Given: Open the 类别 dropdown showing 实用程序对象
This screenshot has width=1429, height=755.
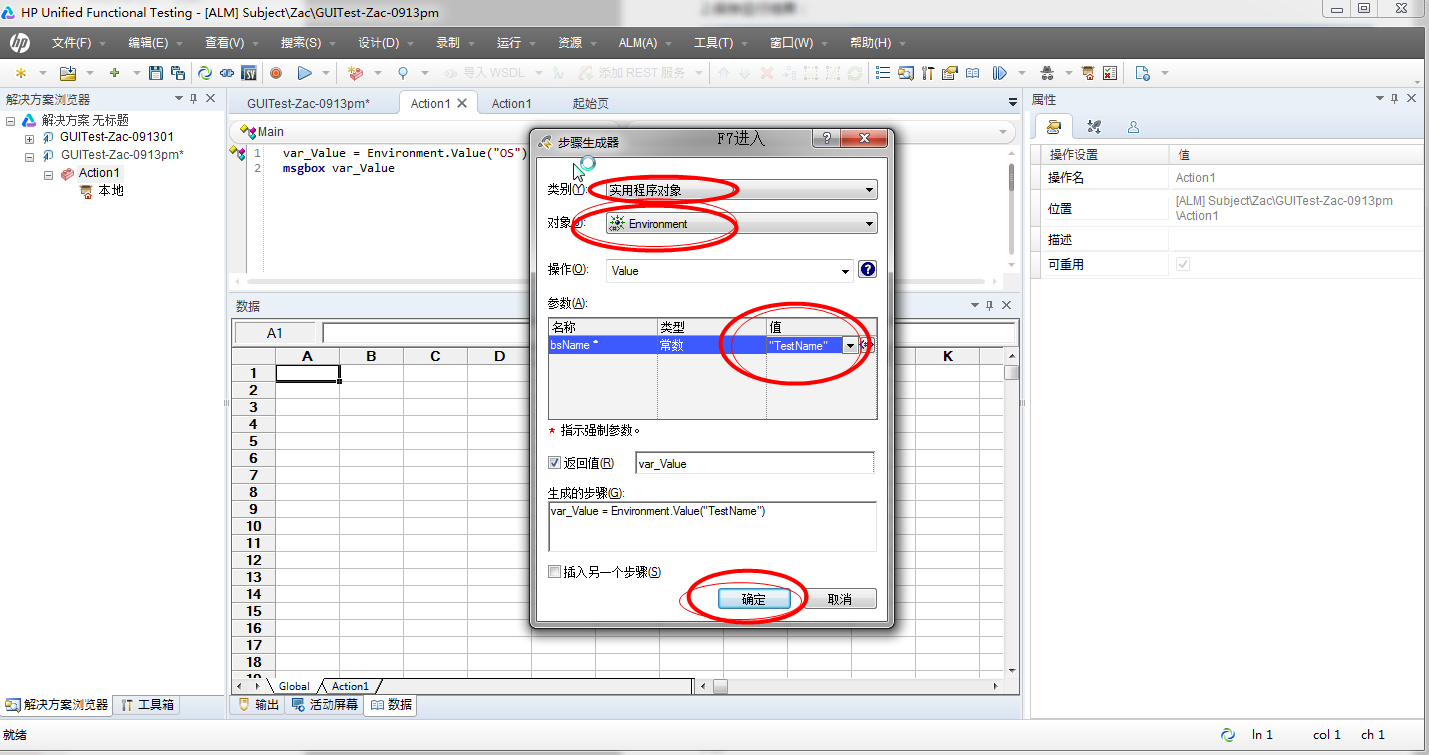Looking at the screenshot, I should coord(741,190).
